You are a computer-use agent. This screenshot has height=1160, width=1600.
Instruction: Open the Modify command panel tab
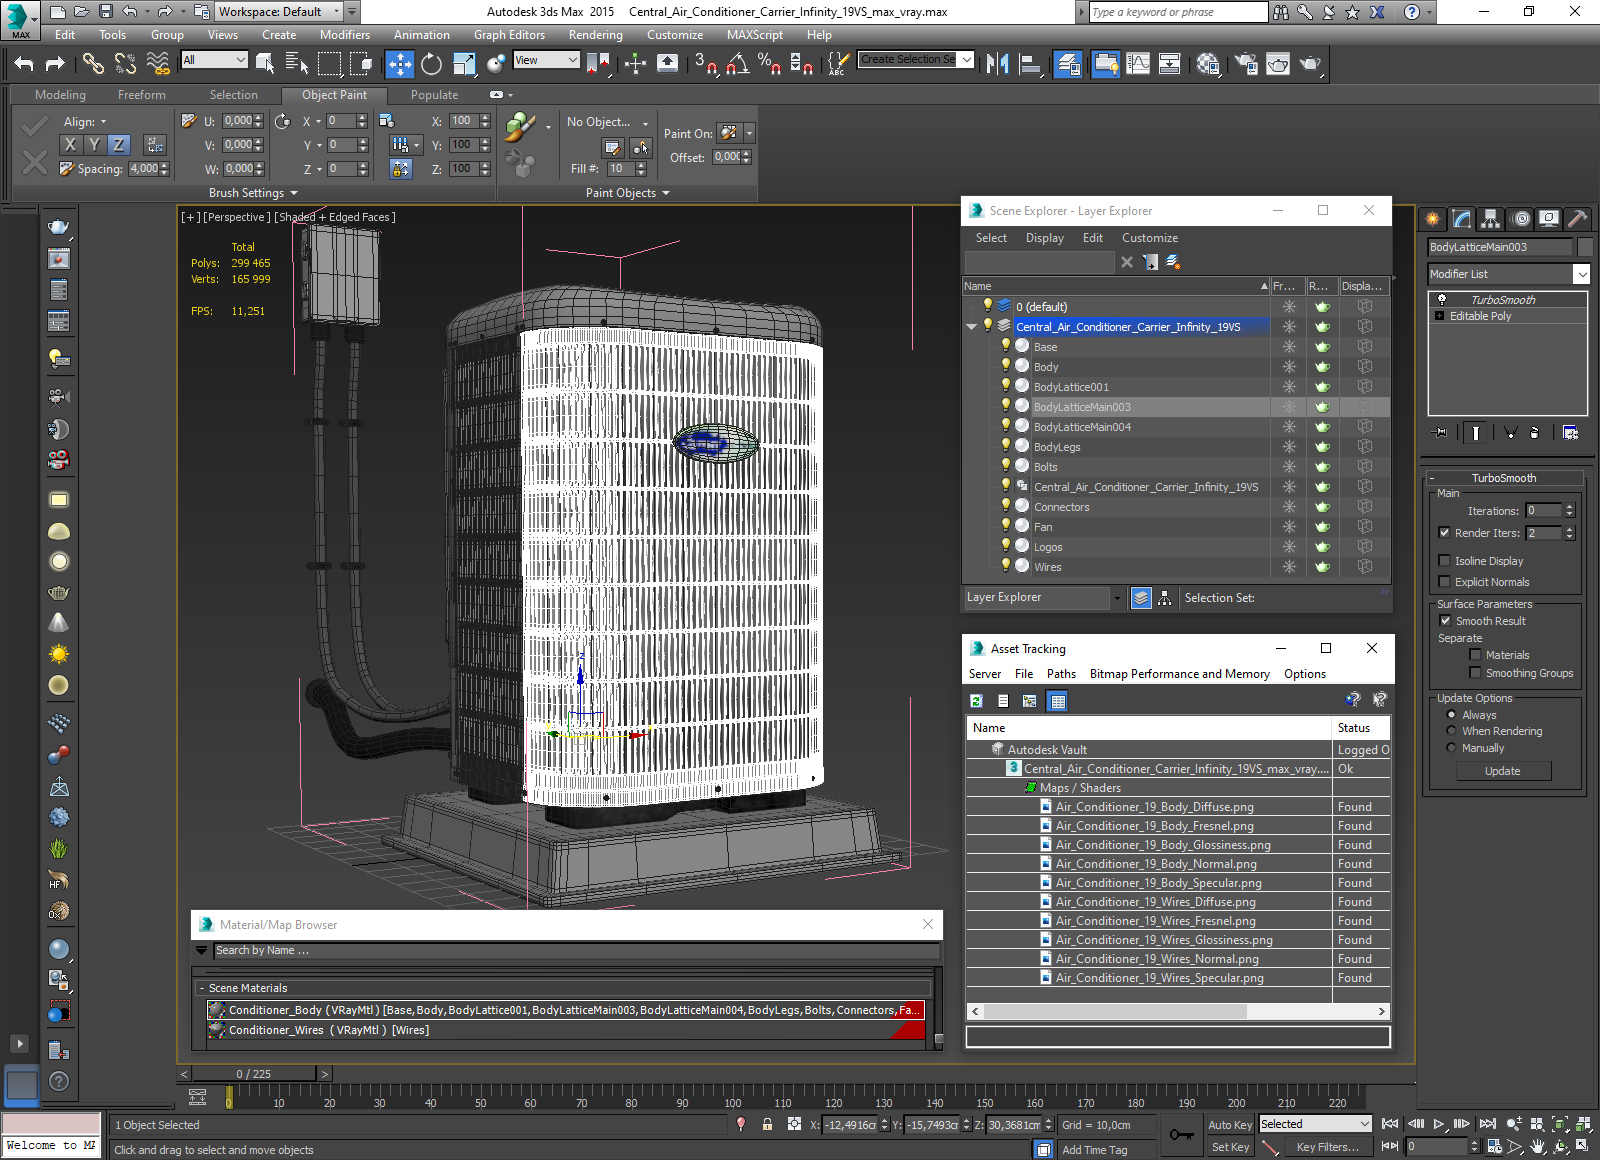[x=1462, y=219]
